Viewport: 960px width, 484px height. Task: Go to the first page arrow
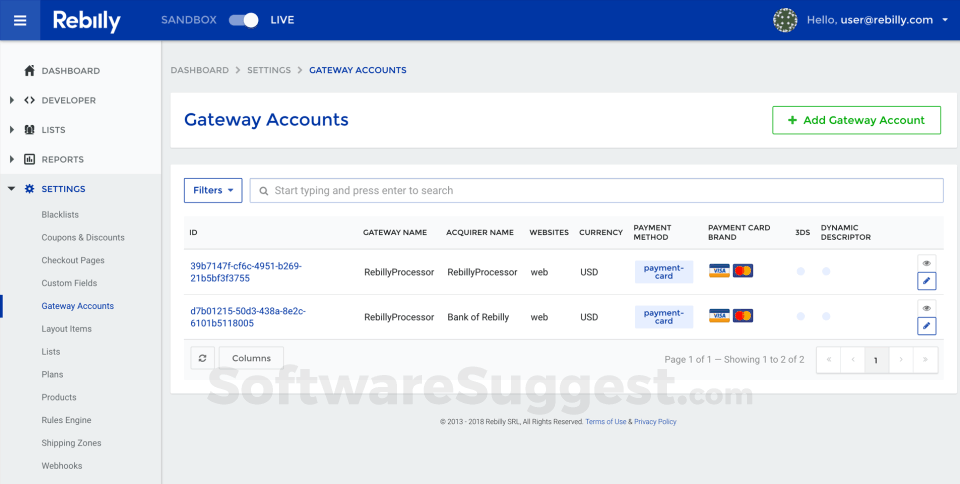(x=829, y=359)
